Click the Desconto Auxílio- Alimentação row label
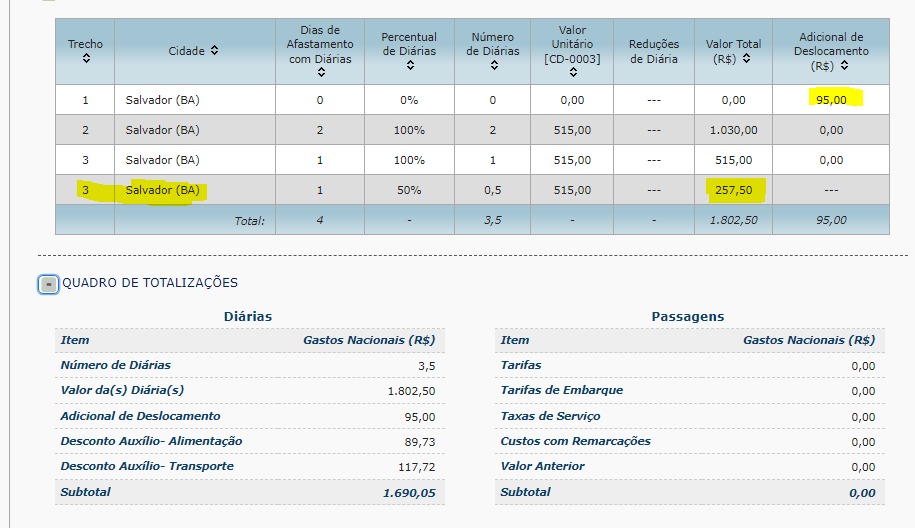The image size is (915, 528). [x=151, y=441]
